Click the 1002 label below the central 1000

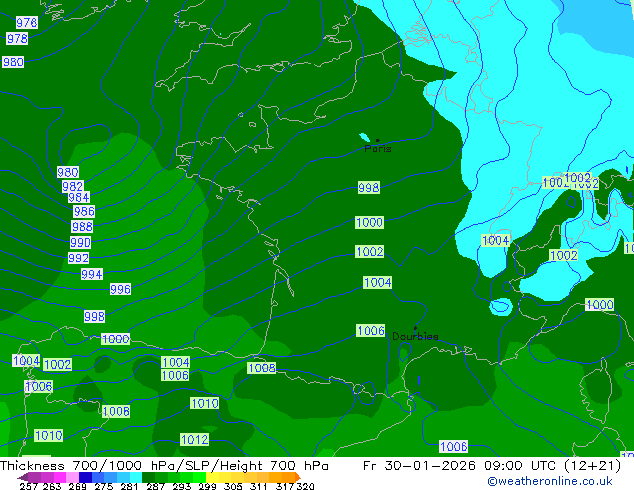[x=370, y=252]
